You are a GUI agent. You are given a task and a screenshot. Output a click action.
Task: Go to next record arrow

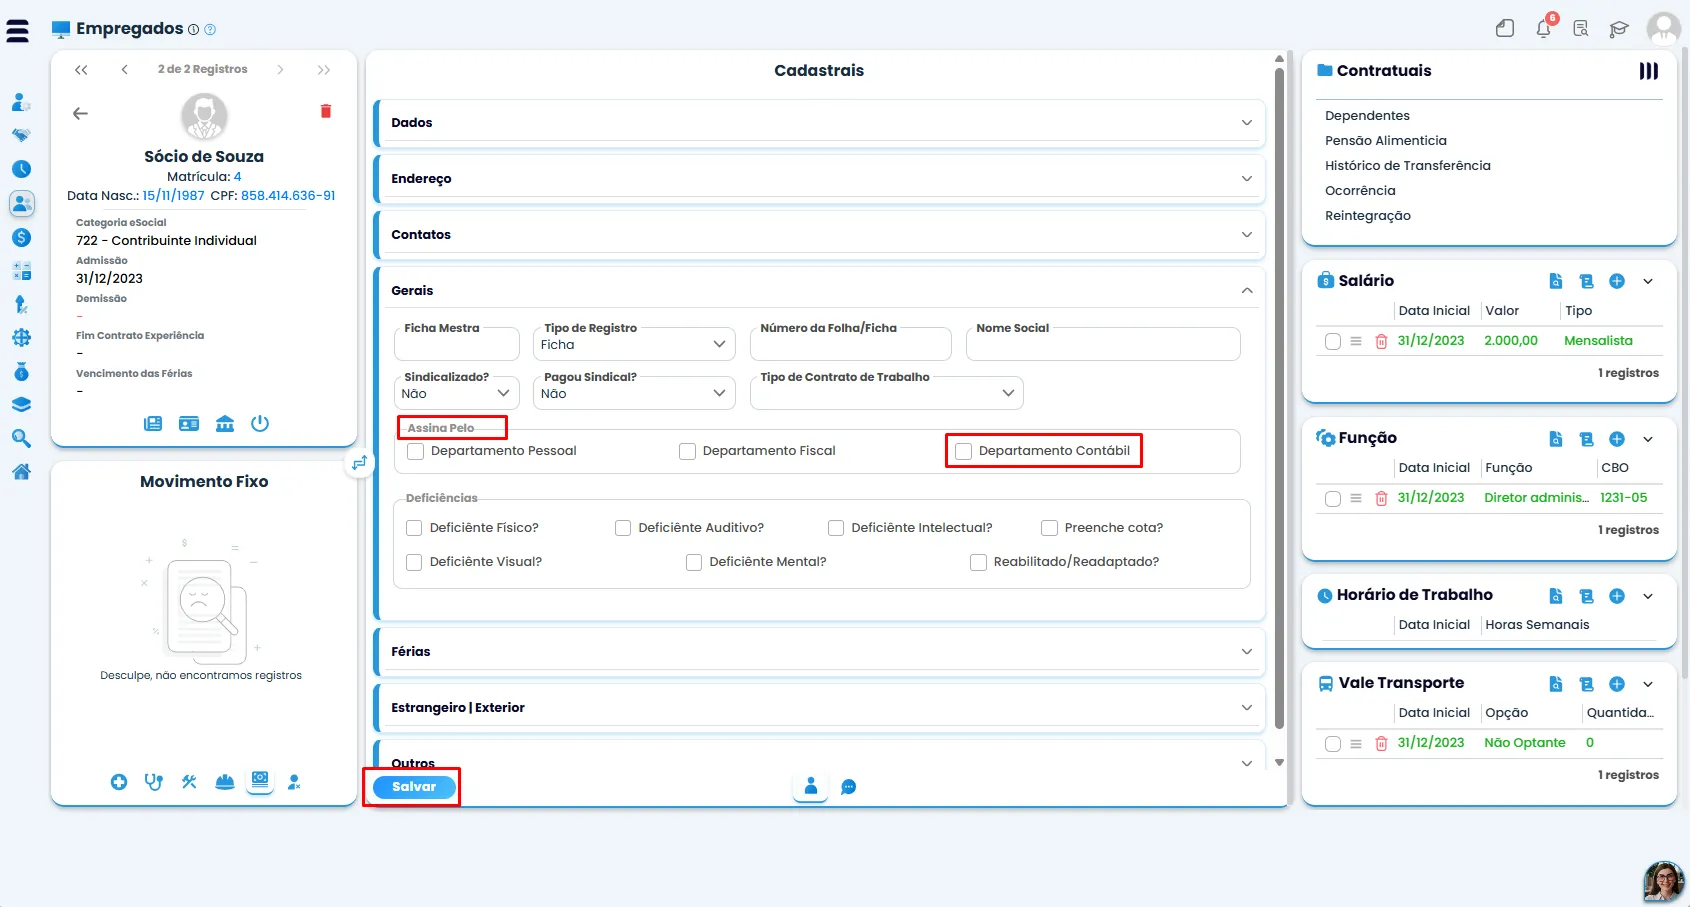click(x=280, y=70)
